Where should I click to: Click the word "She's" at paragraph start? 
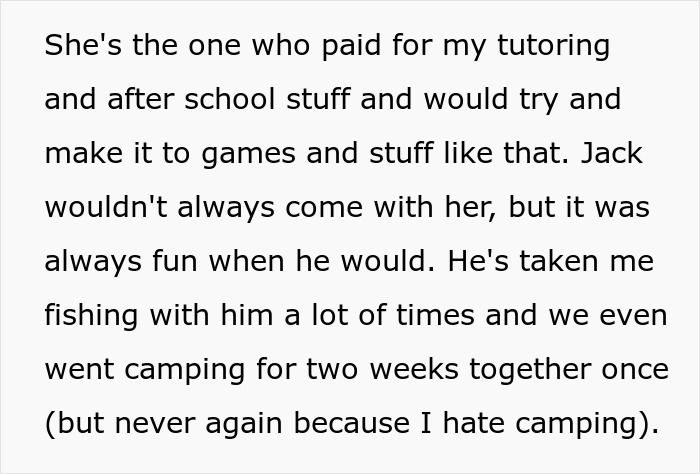pos(83,45)
